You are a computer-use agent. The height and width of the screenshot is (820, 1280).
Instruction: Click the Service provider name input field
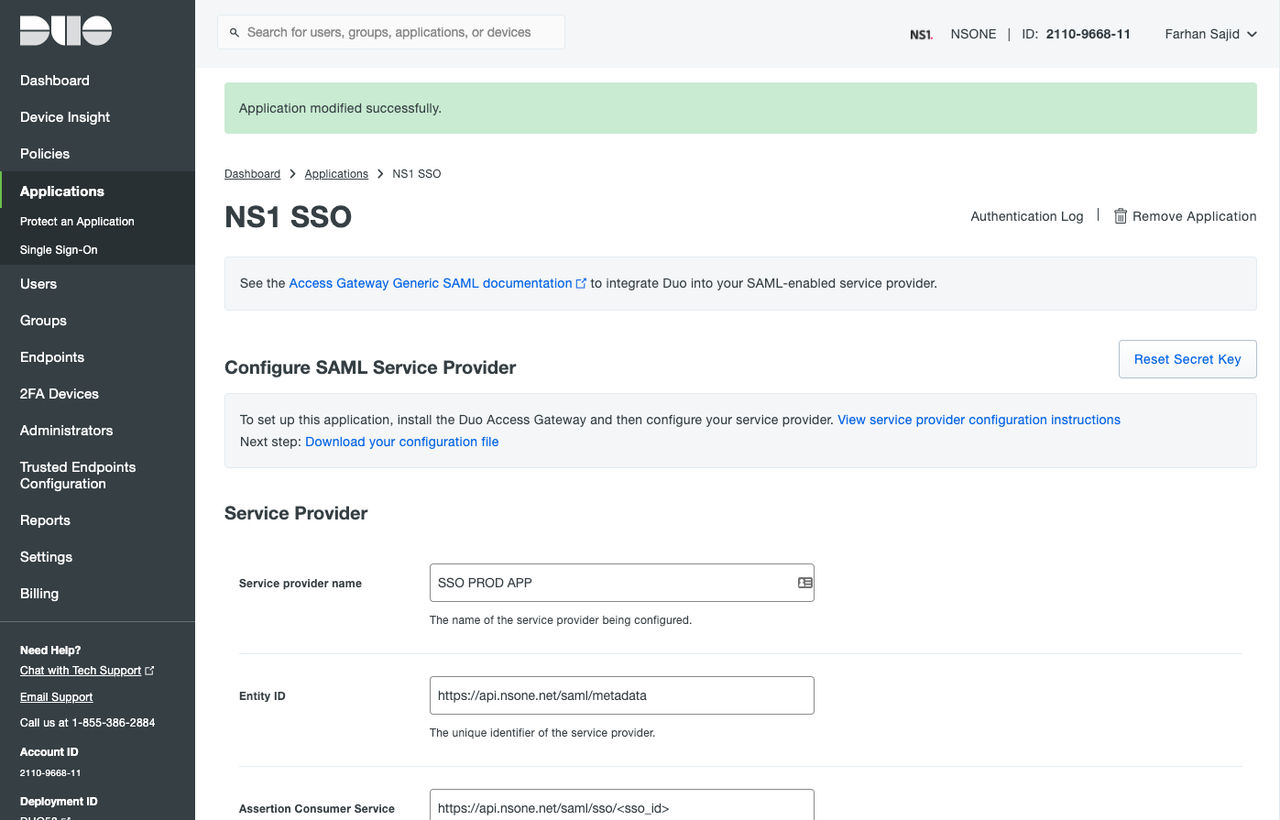point(622,583)
